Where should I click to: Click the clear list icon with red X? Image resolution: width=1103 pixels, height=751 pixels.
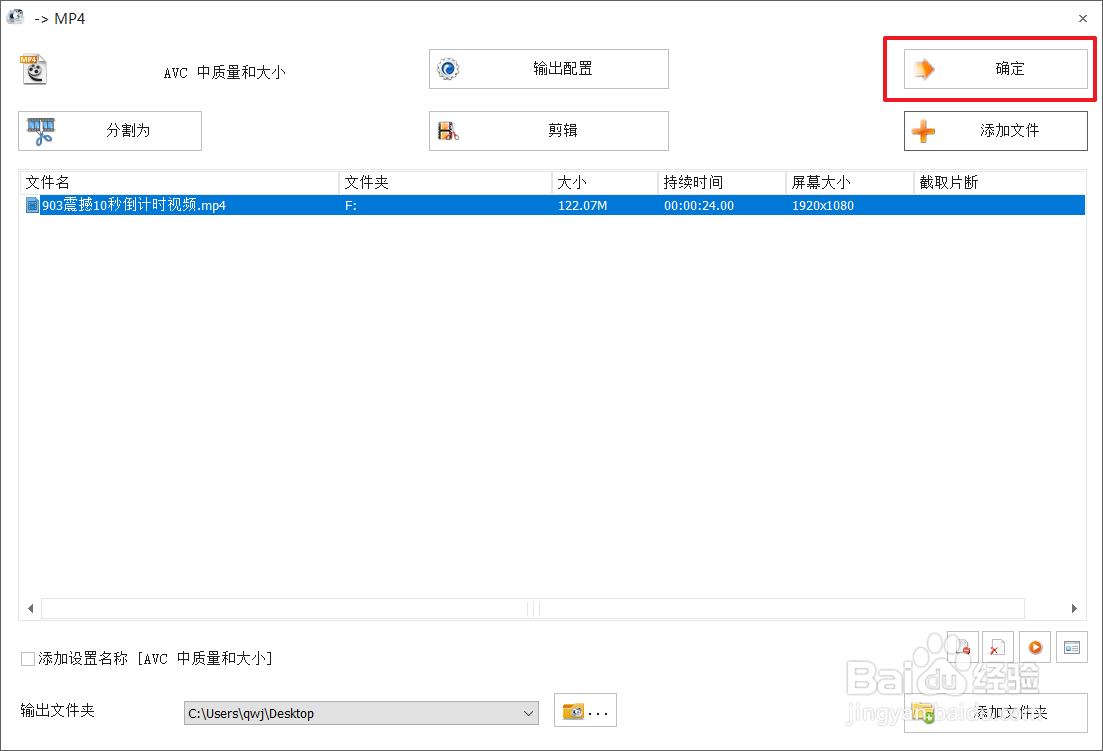click(x=997, y=647)
